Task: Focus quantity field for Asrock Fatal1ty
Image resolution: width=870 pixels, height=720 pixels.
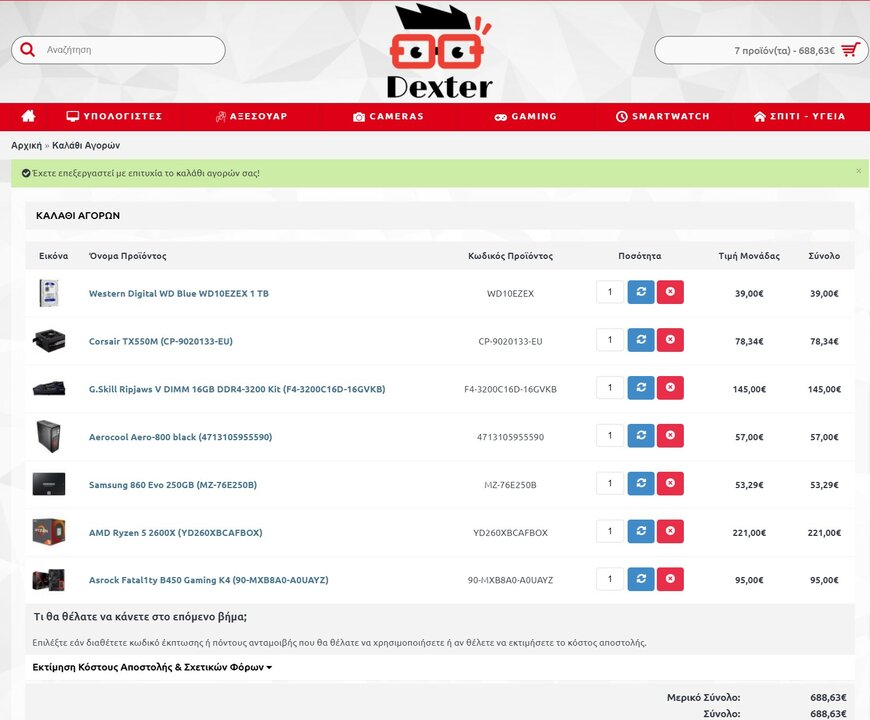Action: pyautogui.click(x=610, y=579)
